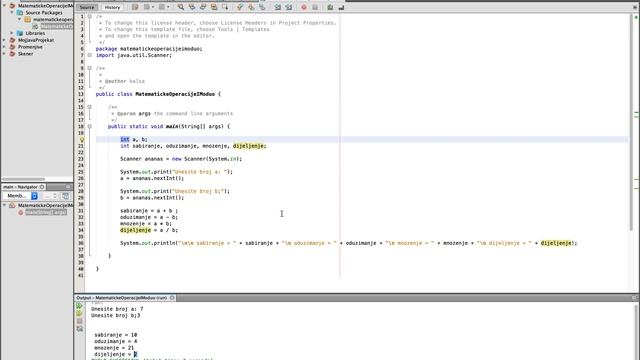
Task: Collapse Source Packages node
Action: point(12,13)
